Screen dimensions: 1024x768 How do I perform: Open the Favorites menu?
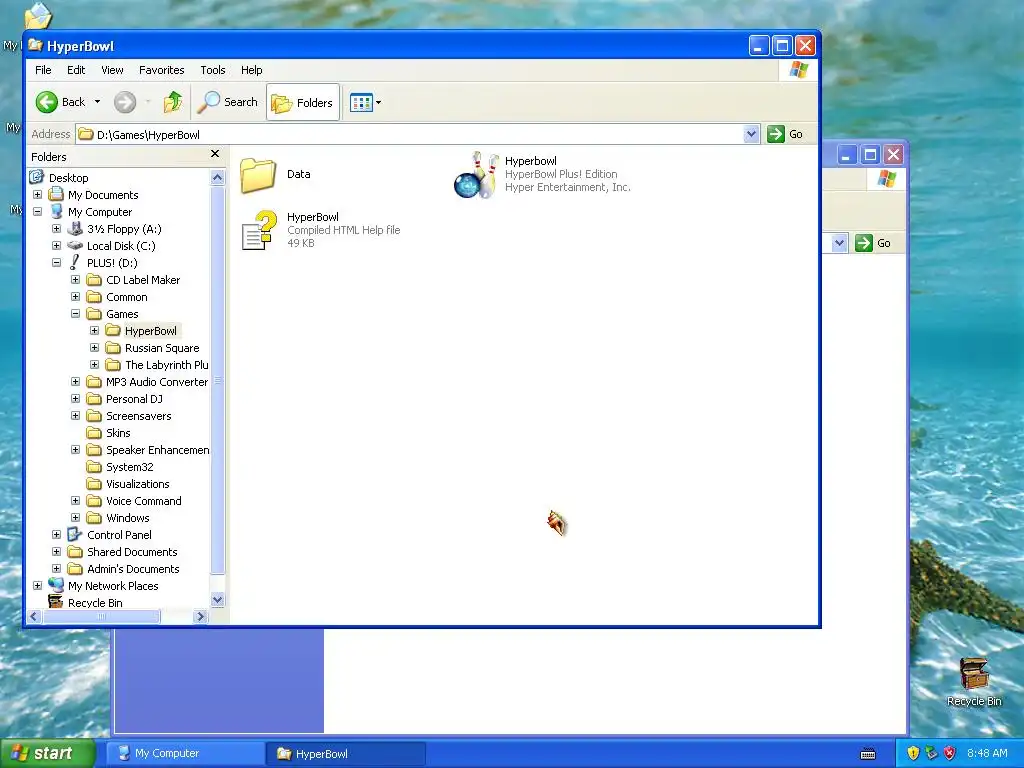[x=161, y=70]
